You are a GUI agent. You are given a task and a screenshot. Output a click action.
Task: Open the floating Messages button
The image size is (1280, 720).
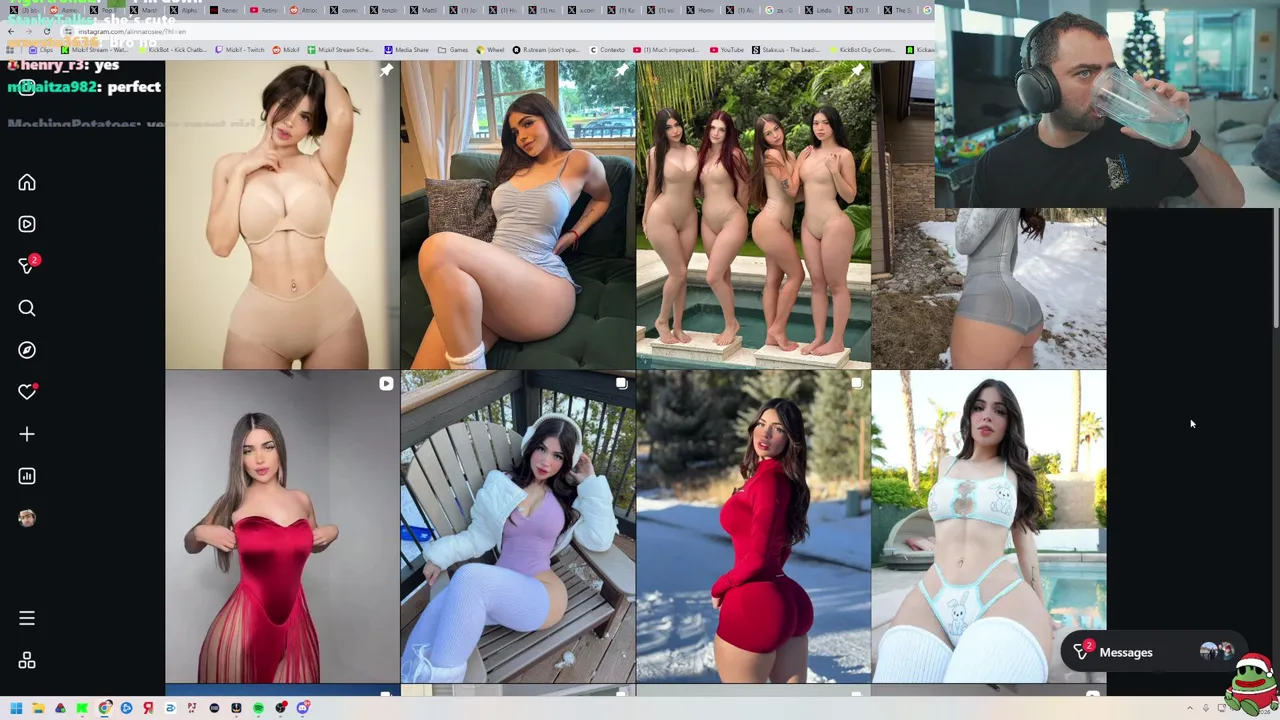[x=1154, y=652]
